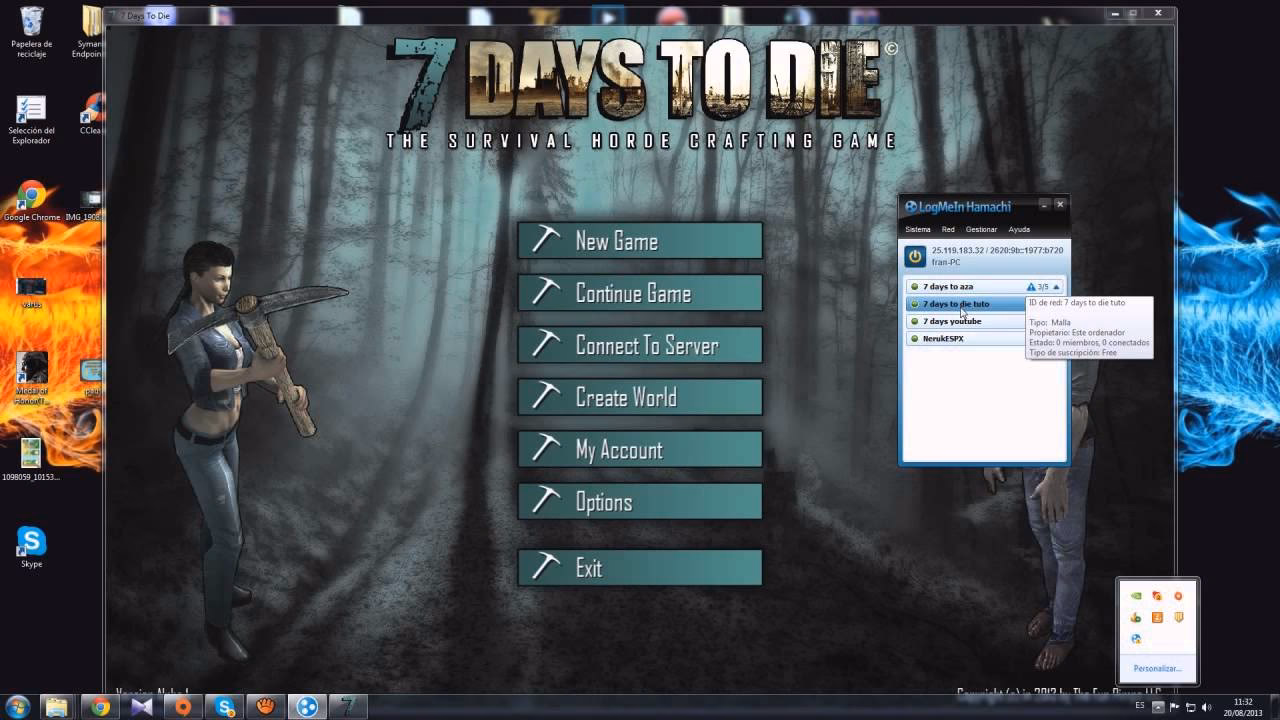Close the LogMeIn Hamachi window
Viewport: 1280px width, 720px height.
[x=1060, y=205]
